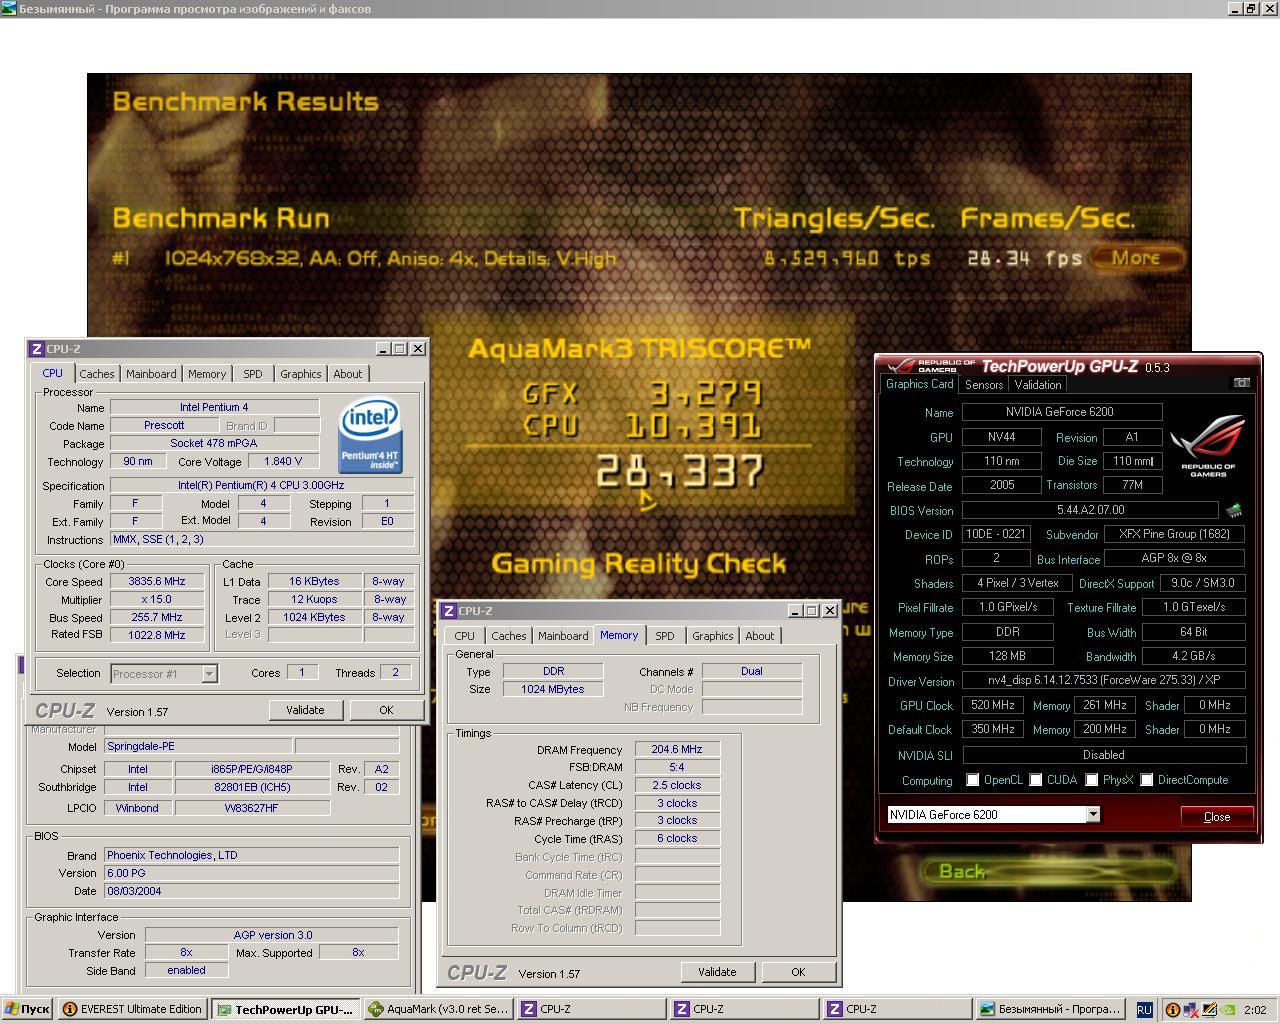1280x1024 pixels.
Task: Click the Driver Version field in GPU-Z
Action: tap(1104, 681)
